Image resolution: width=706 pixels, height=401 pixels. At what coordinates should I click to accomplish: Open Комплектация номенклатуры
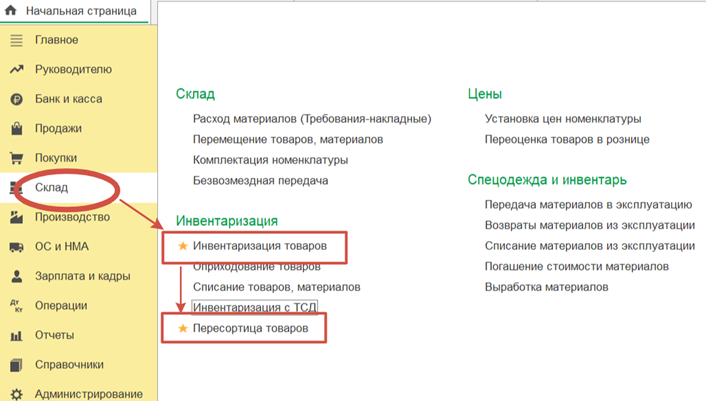[270, 160]
